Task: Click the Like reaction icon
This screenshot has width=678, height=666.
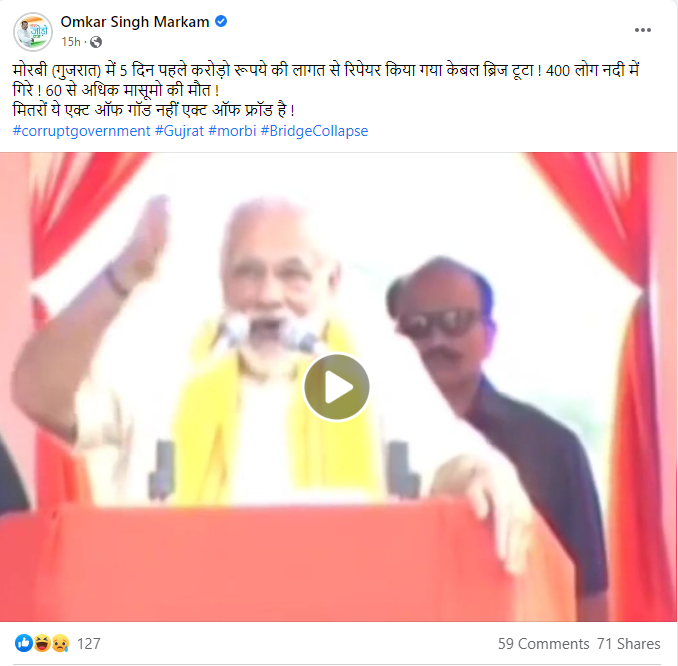Action: point(23,643)
